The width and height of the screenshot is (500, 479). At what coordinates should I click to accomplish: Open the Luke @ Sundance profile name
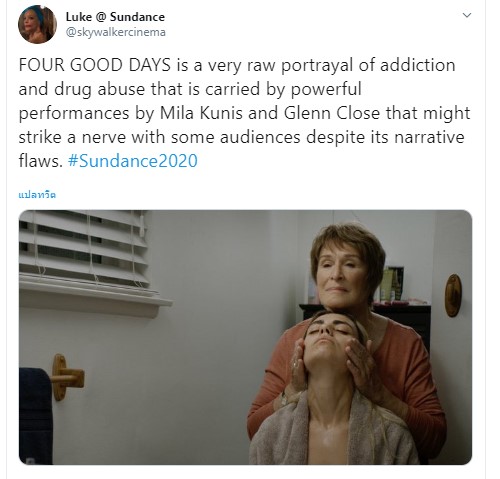(x=115, y=17)
